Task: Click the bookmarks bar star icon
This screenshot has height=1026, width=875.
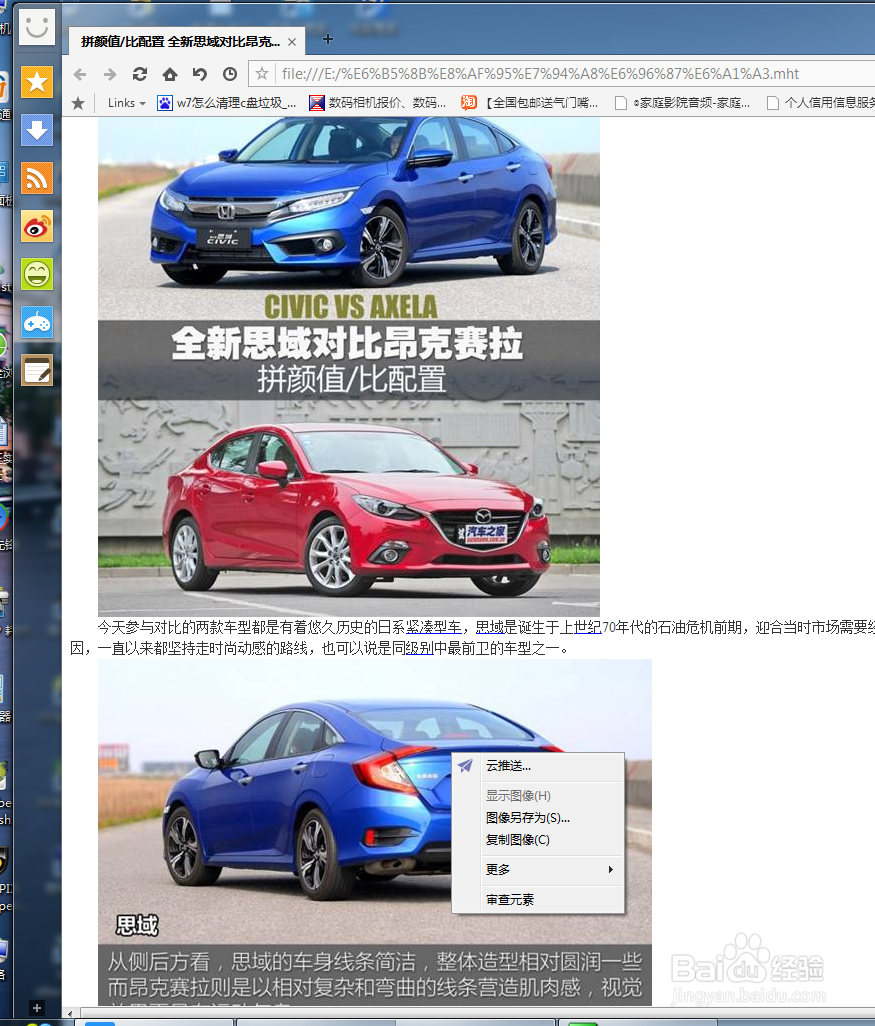Action: pos(78,103)
